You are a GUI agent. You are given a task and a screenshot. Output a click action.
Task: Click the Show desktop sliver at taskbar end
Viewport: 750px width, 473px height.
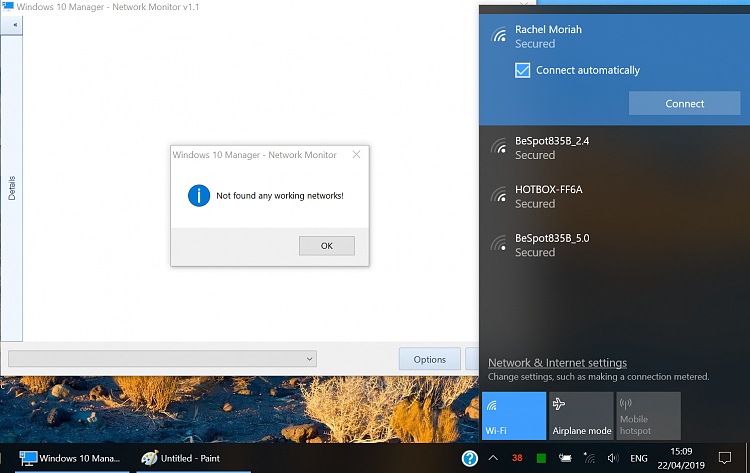[747, 458]
